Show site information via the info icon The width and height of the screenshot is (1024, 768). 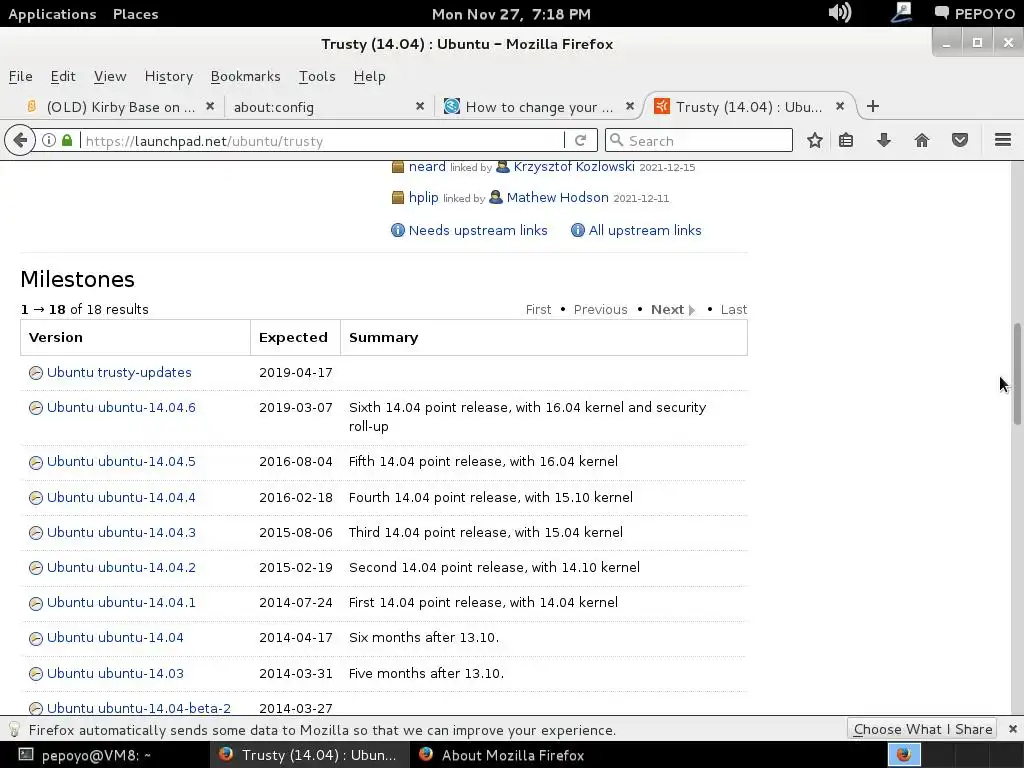coord(49,140)
